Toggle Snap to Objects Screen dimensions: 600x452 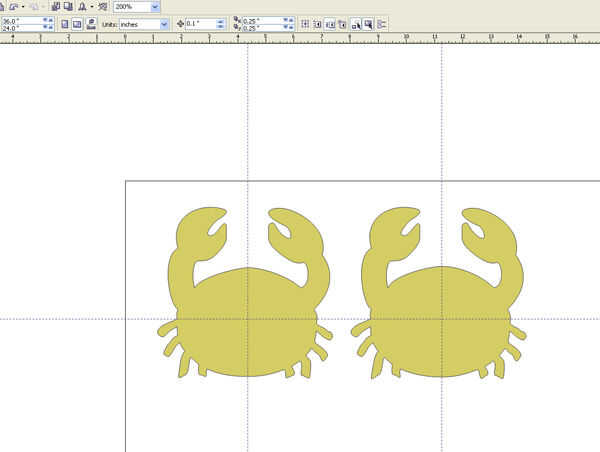(330, 24)
